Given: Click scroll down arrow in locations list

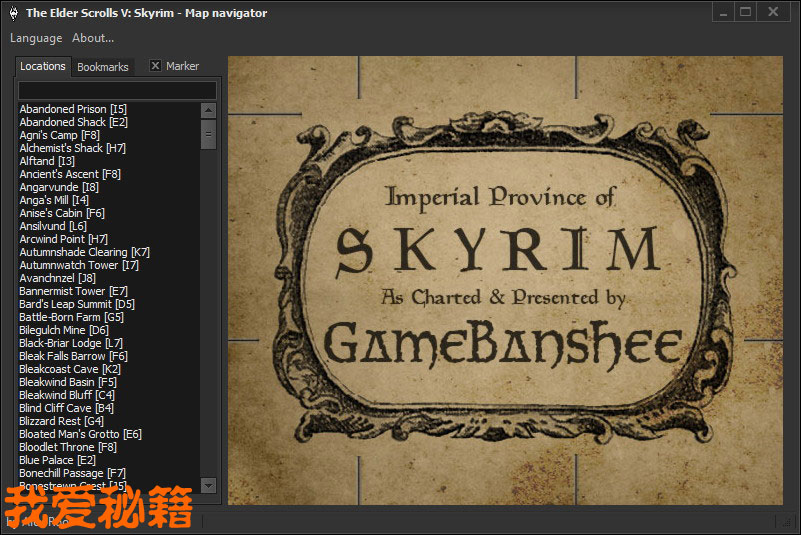Looking at the screenshot, I should click(x=209, y=485).
